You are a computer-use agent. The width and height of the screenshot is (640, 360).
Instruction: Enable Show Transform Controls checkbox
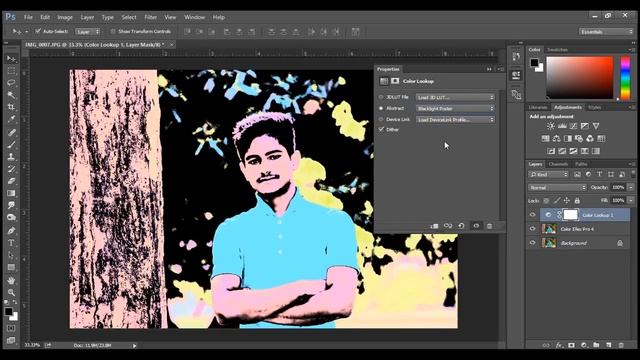pos(113,31)
